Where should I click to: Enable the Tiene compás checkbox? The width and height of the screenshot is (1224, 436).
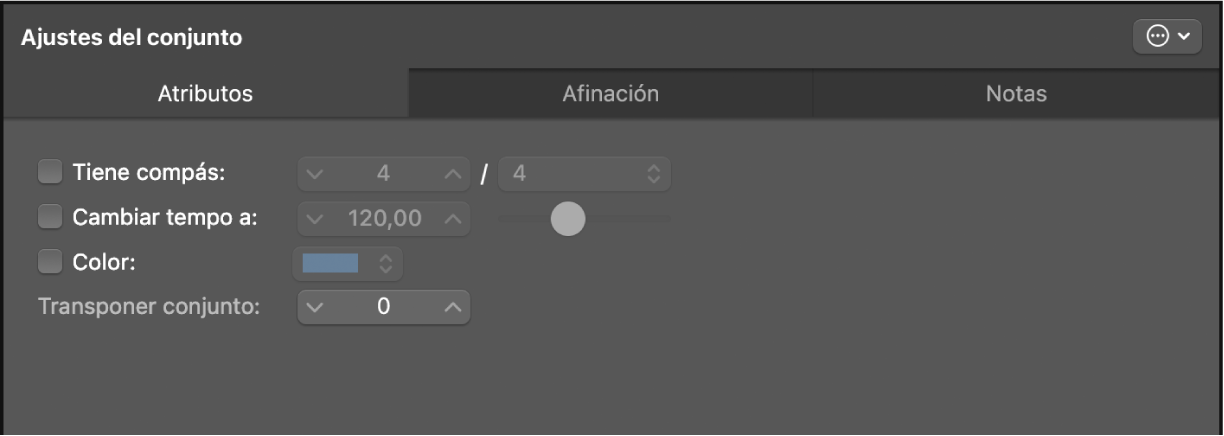coord(50,173)
